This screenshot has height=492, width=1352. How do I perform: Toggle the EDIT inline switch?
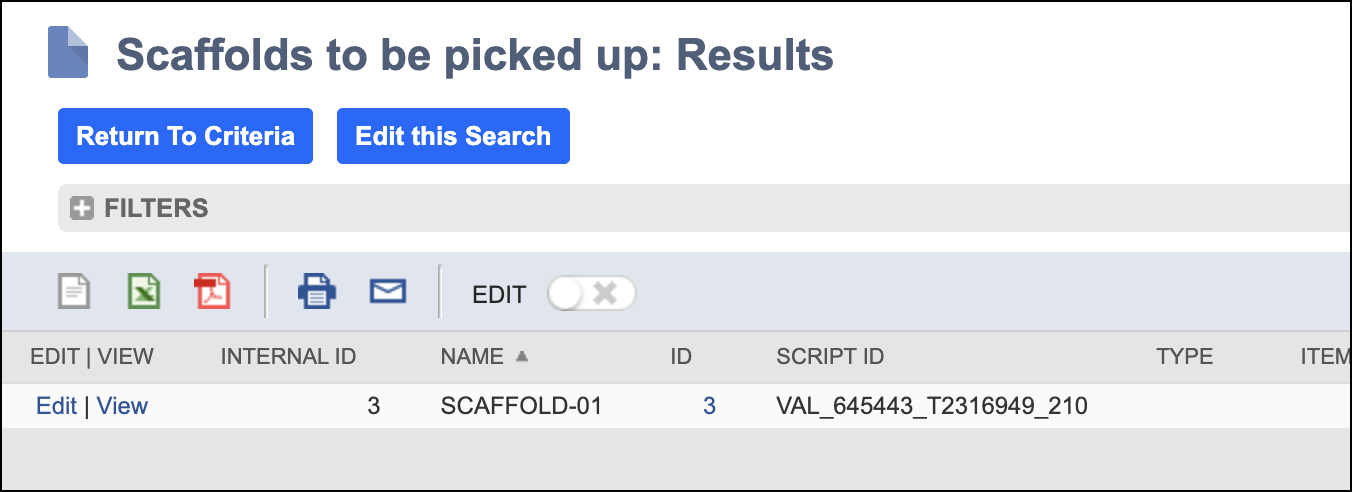(x=591, y=294)
